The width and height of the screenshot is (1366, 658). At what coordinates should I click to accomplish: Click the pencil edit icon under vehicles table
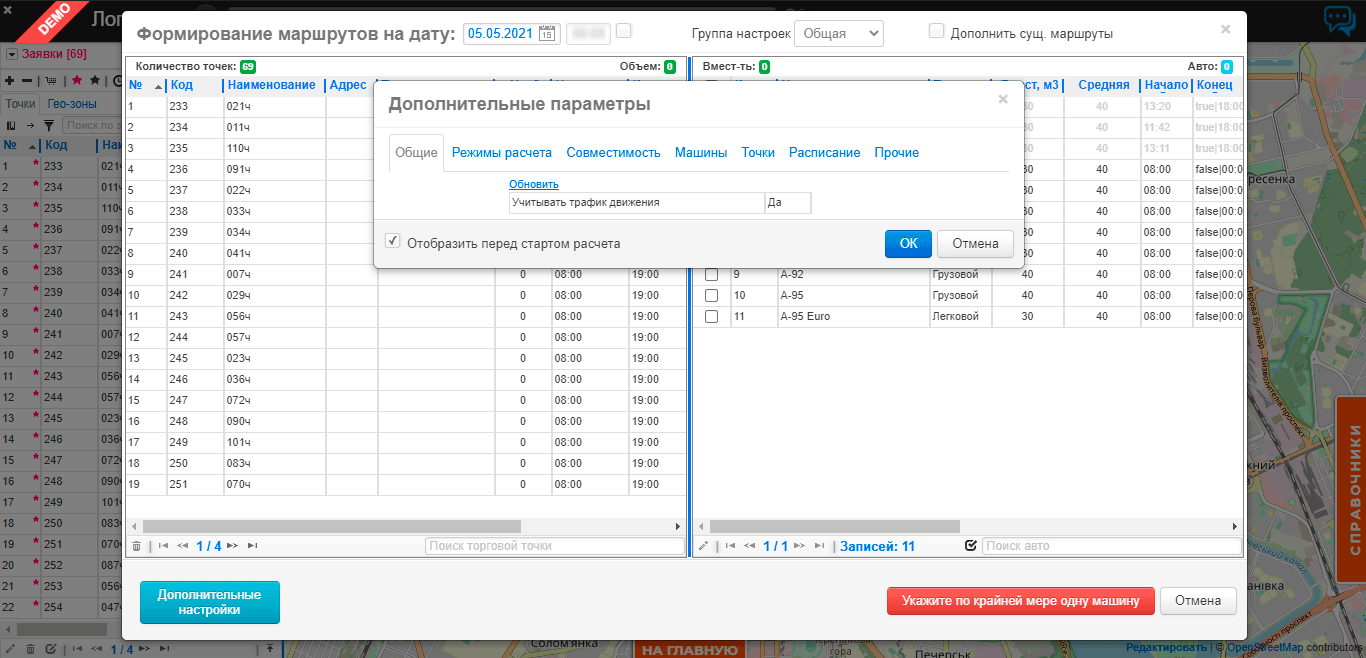coord(703,546)
